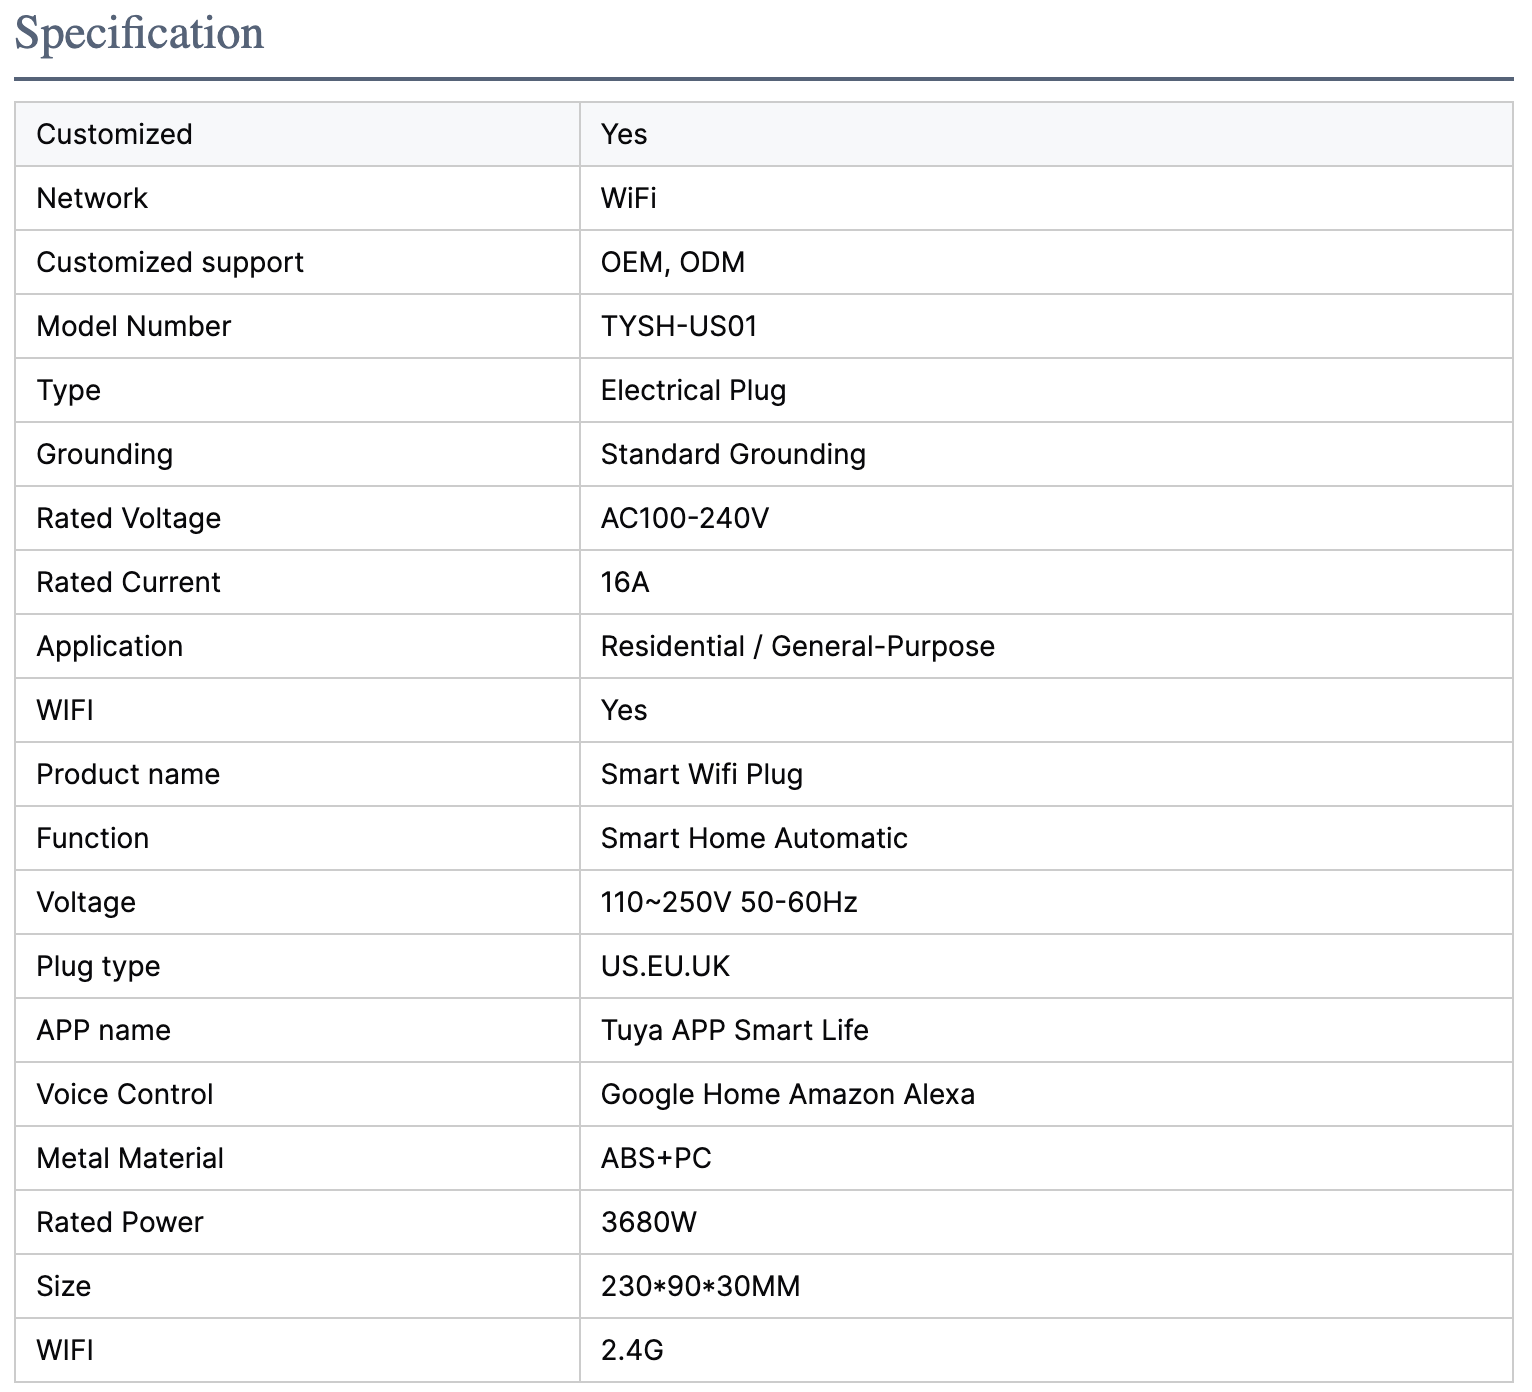
Task: Click the Smart Wifi Plug product name
Action: click(701, 774)
